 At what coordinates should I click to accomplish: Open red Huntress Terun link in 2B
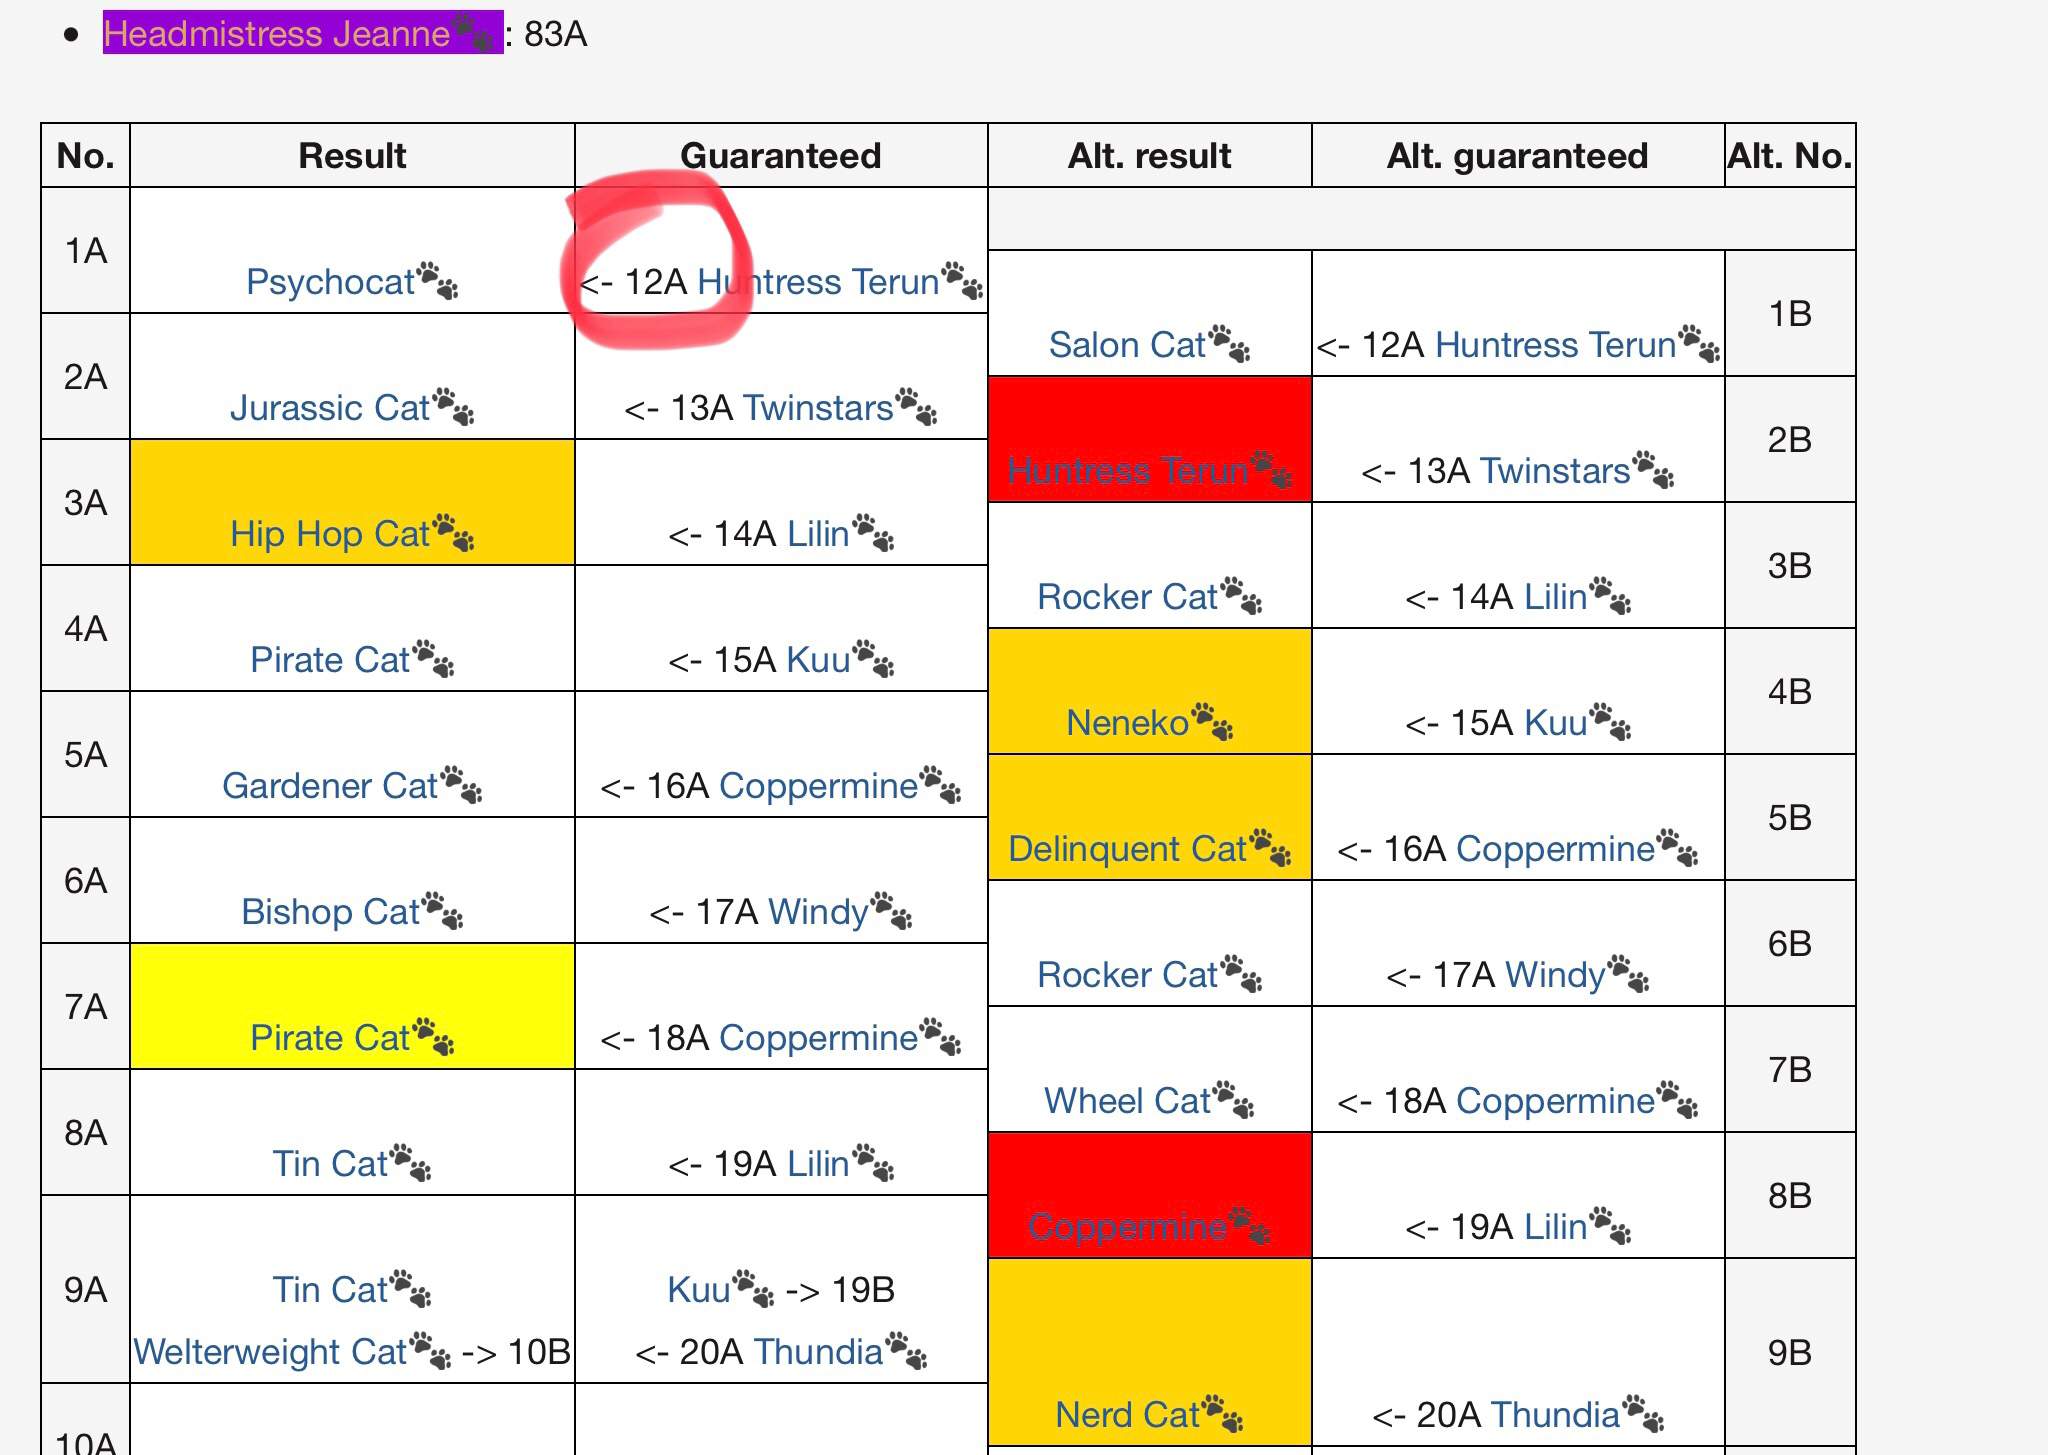click(x=1128, y=471)
